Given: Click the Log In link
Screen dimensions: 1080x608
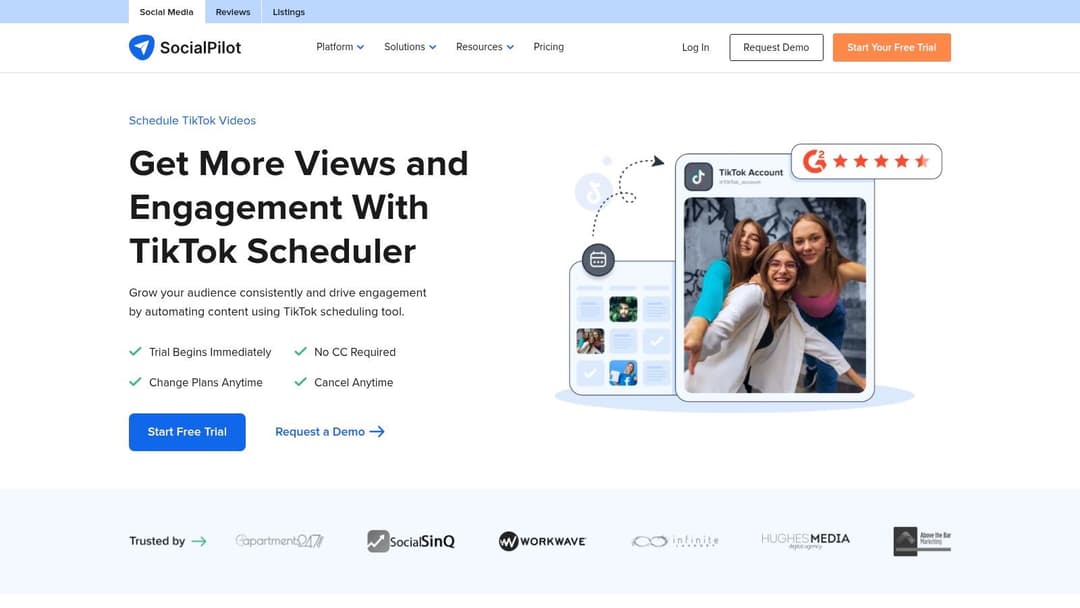Looking at the screenshot, I should coord(695,48).
